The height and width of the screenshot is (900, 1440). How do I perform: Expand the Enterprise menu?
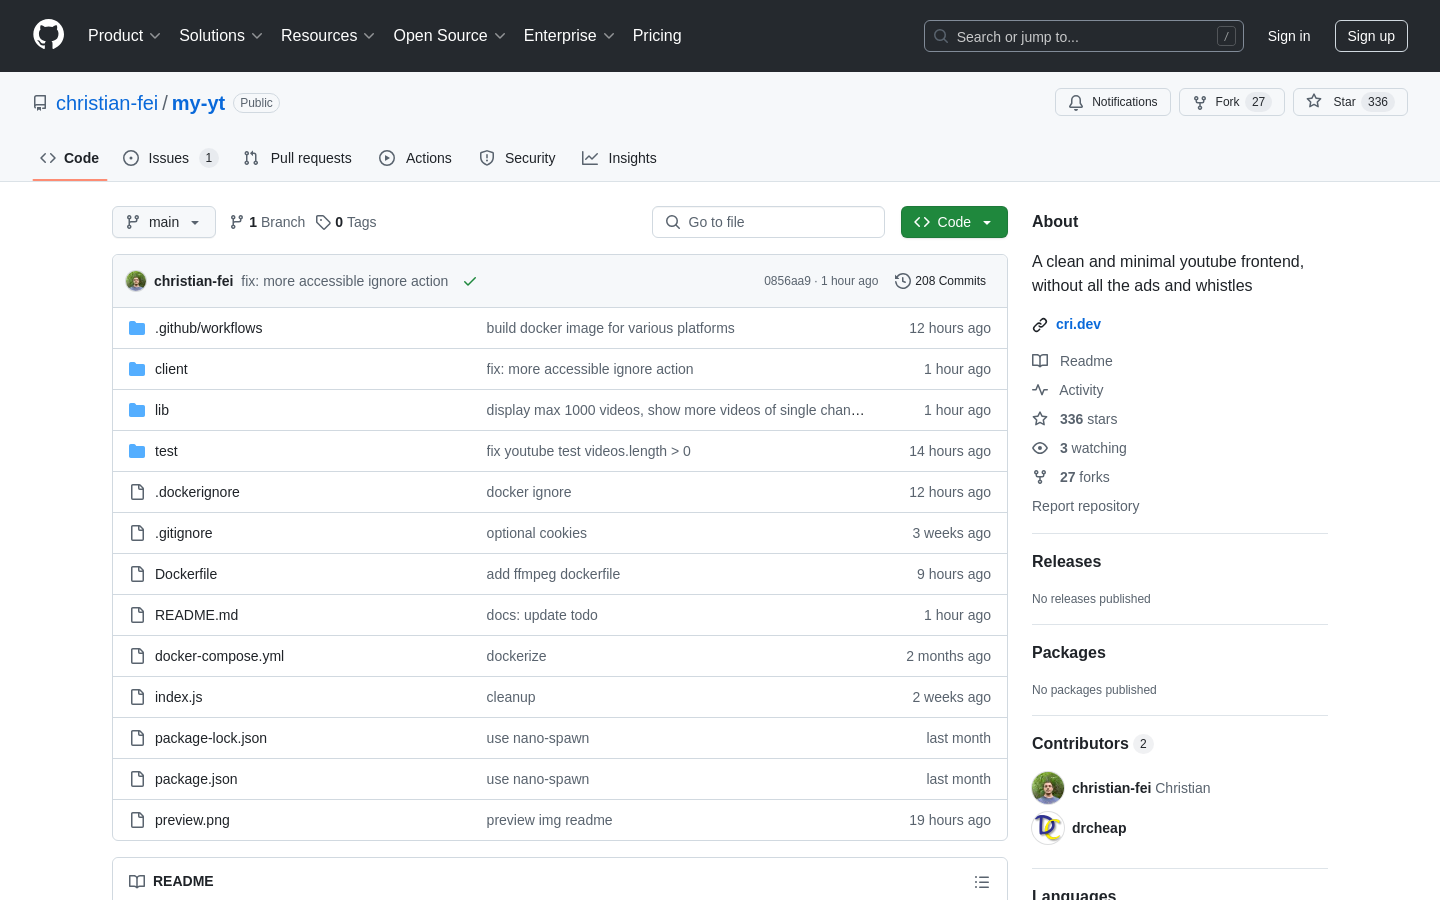point(569,35)
